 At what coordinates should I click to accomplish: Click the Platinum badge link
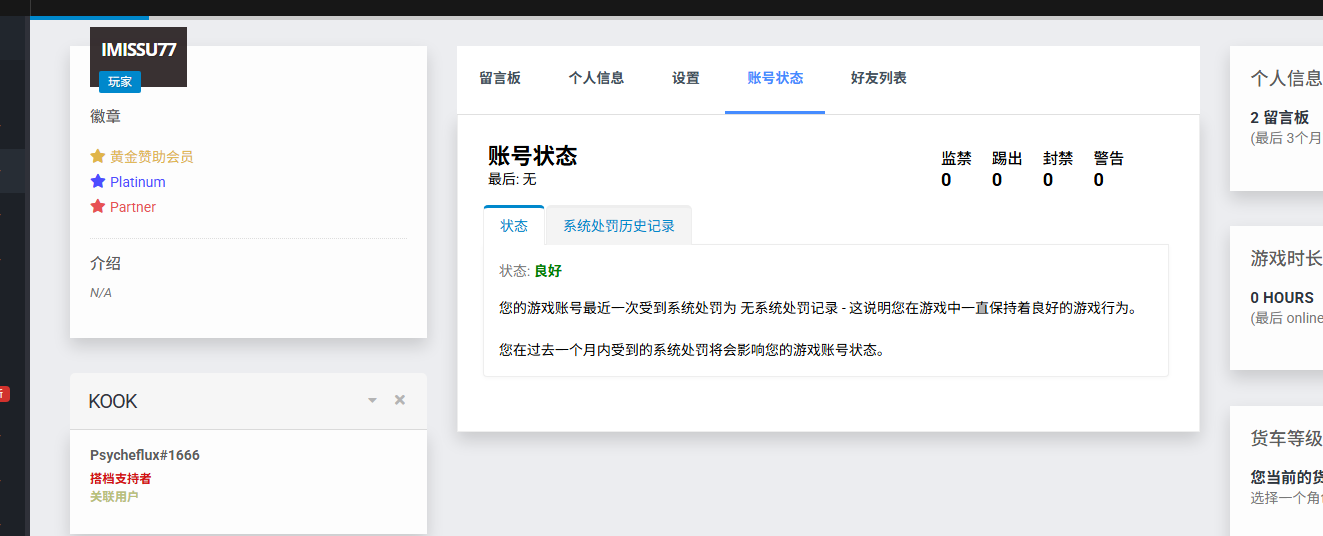[138, 182]
